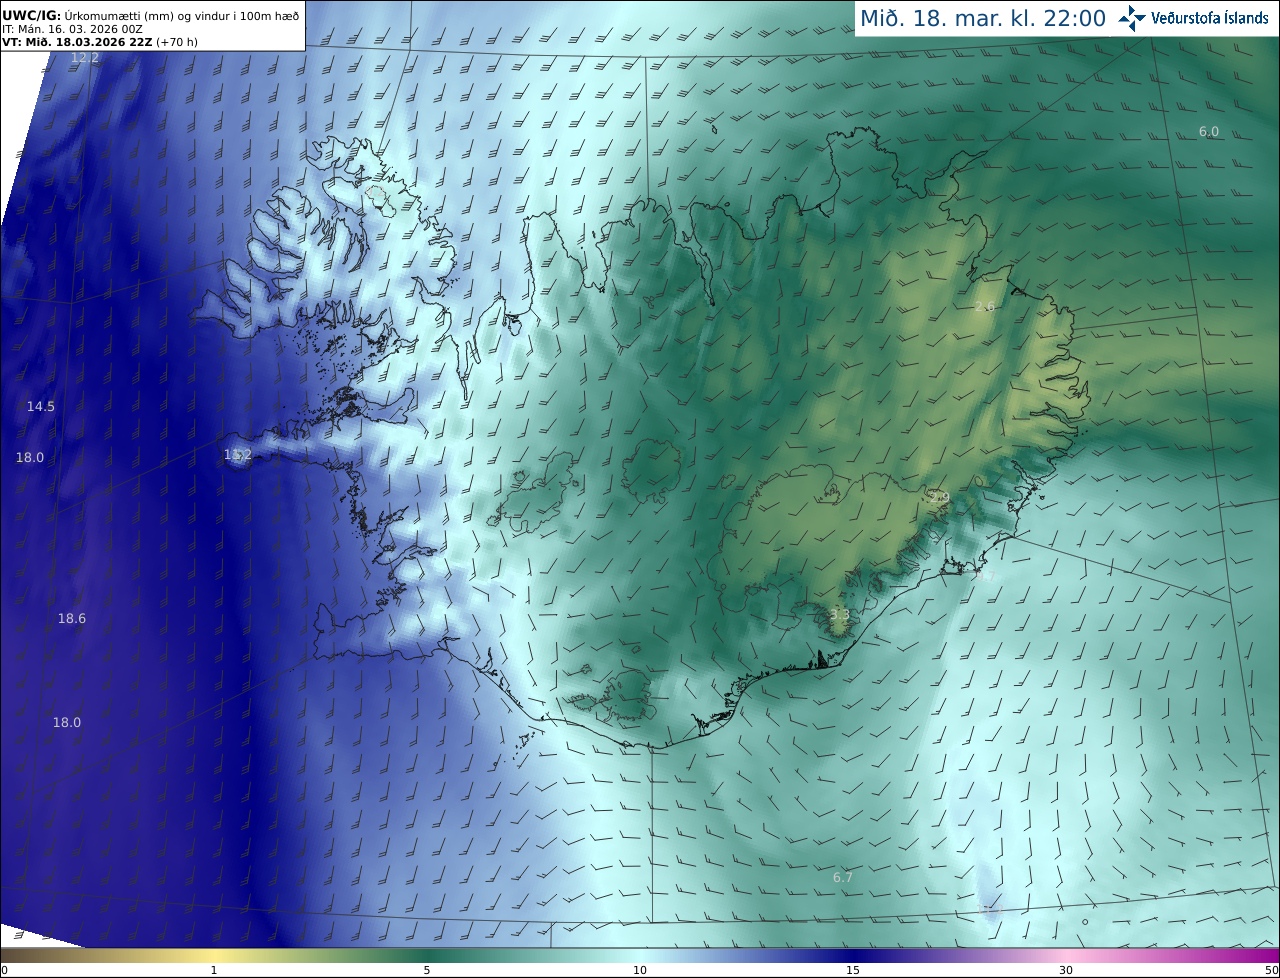Click the 2.6 value over east Iceland
The width and height of the screenshot is (1280, 978).
985,307
